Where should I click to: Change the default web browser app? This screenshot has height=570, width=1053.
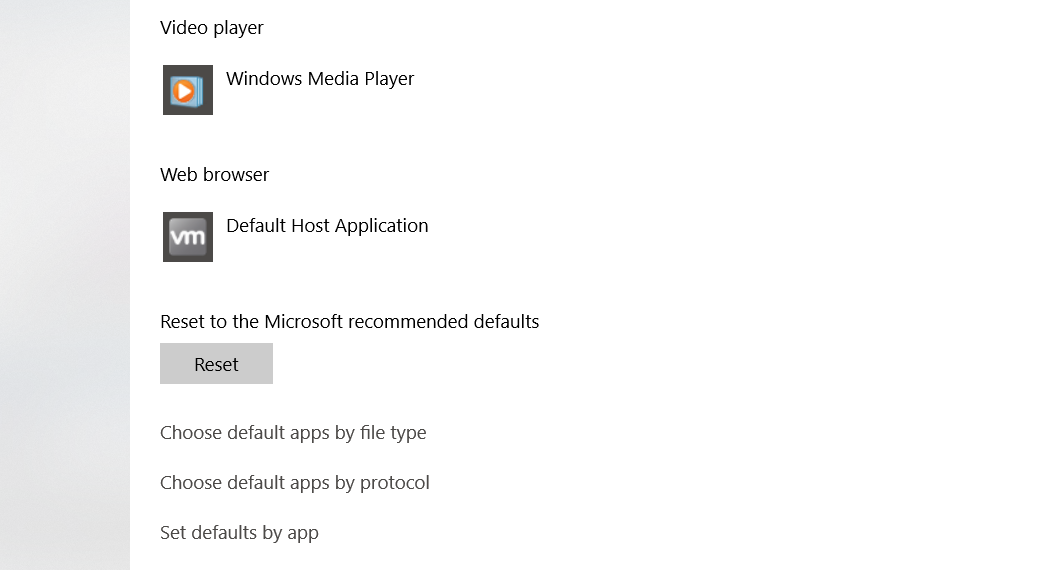296,237
